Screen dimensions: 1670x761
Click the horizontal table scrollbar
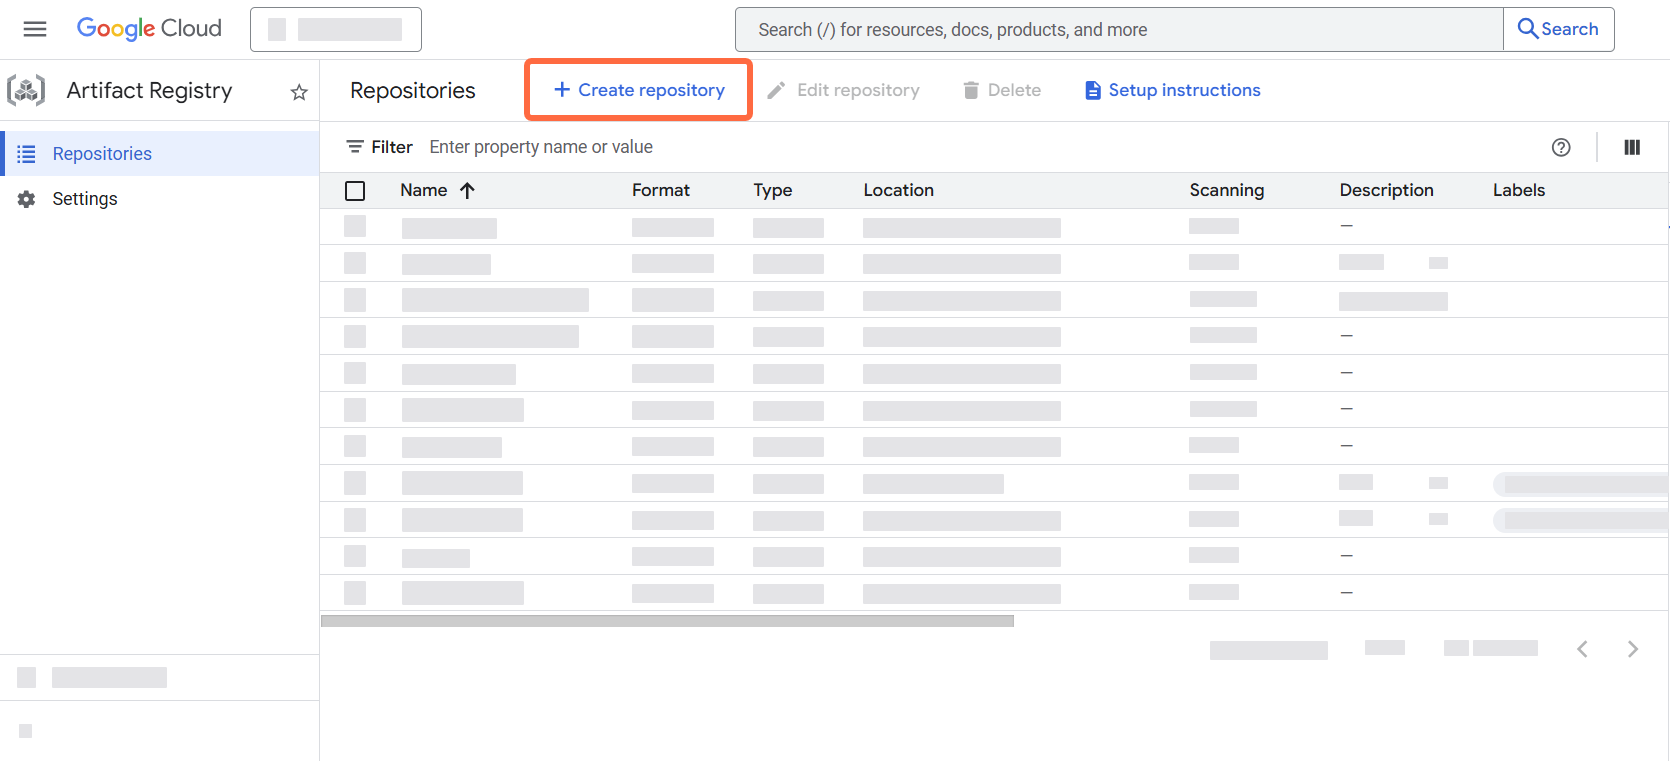(x=667, y=621)
